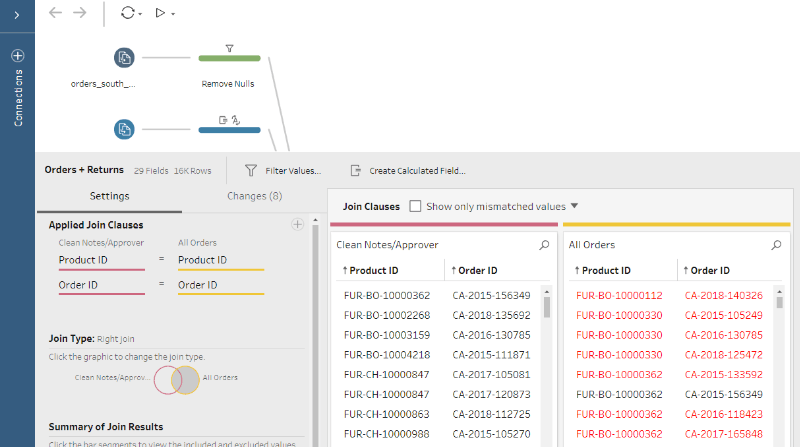Click the Clean Notes/Approver list scrollbar

pyautogui.click(x=546, y=306)
